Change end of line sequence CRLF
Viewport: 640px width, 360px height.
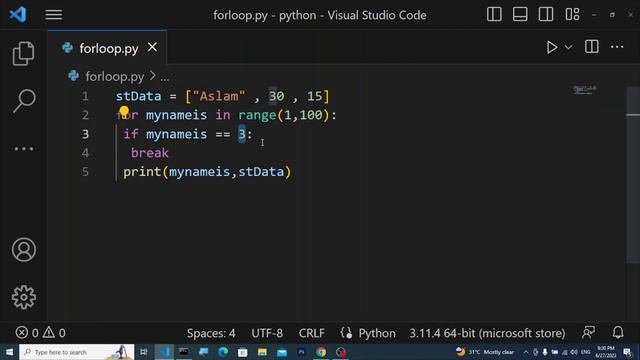[x=311, y=333]
